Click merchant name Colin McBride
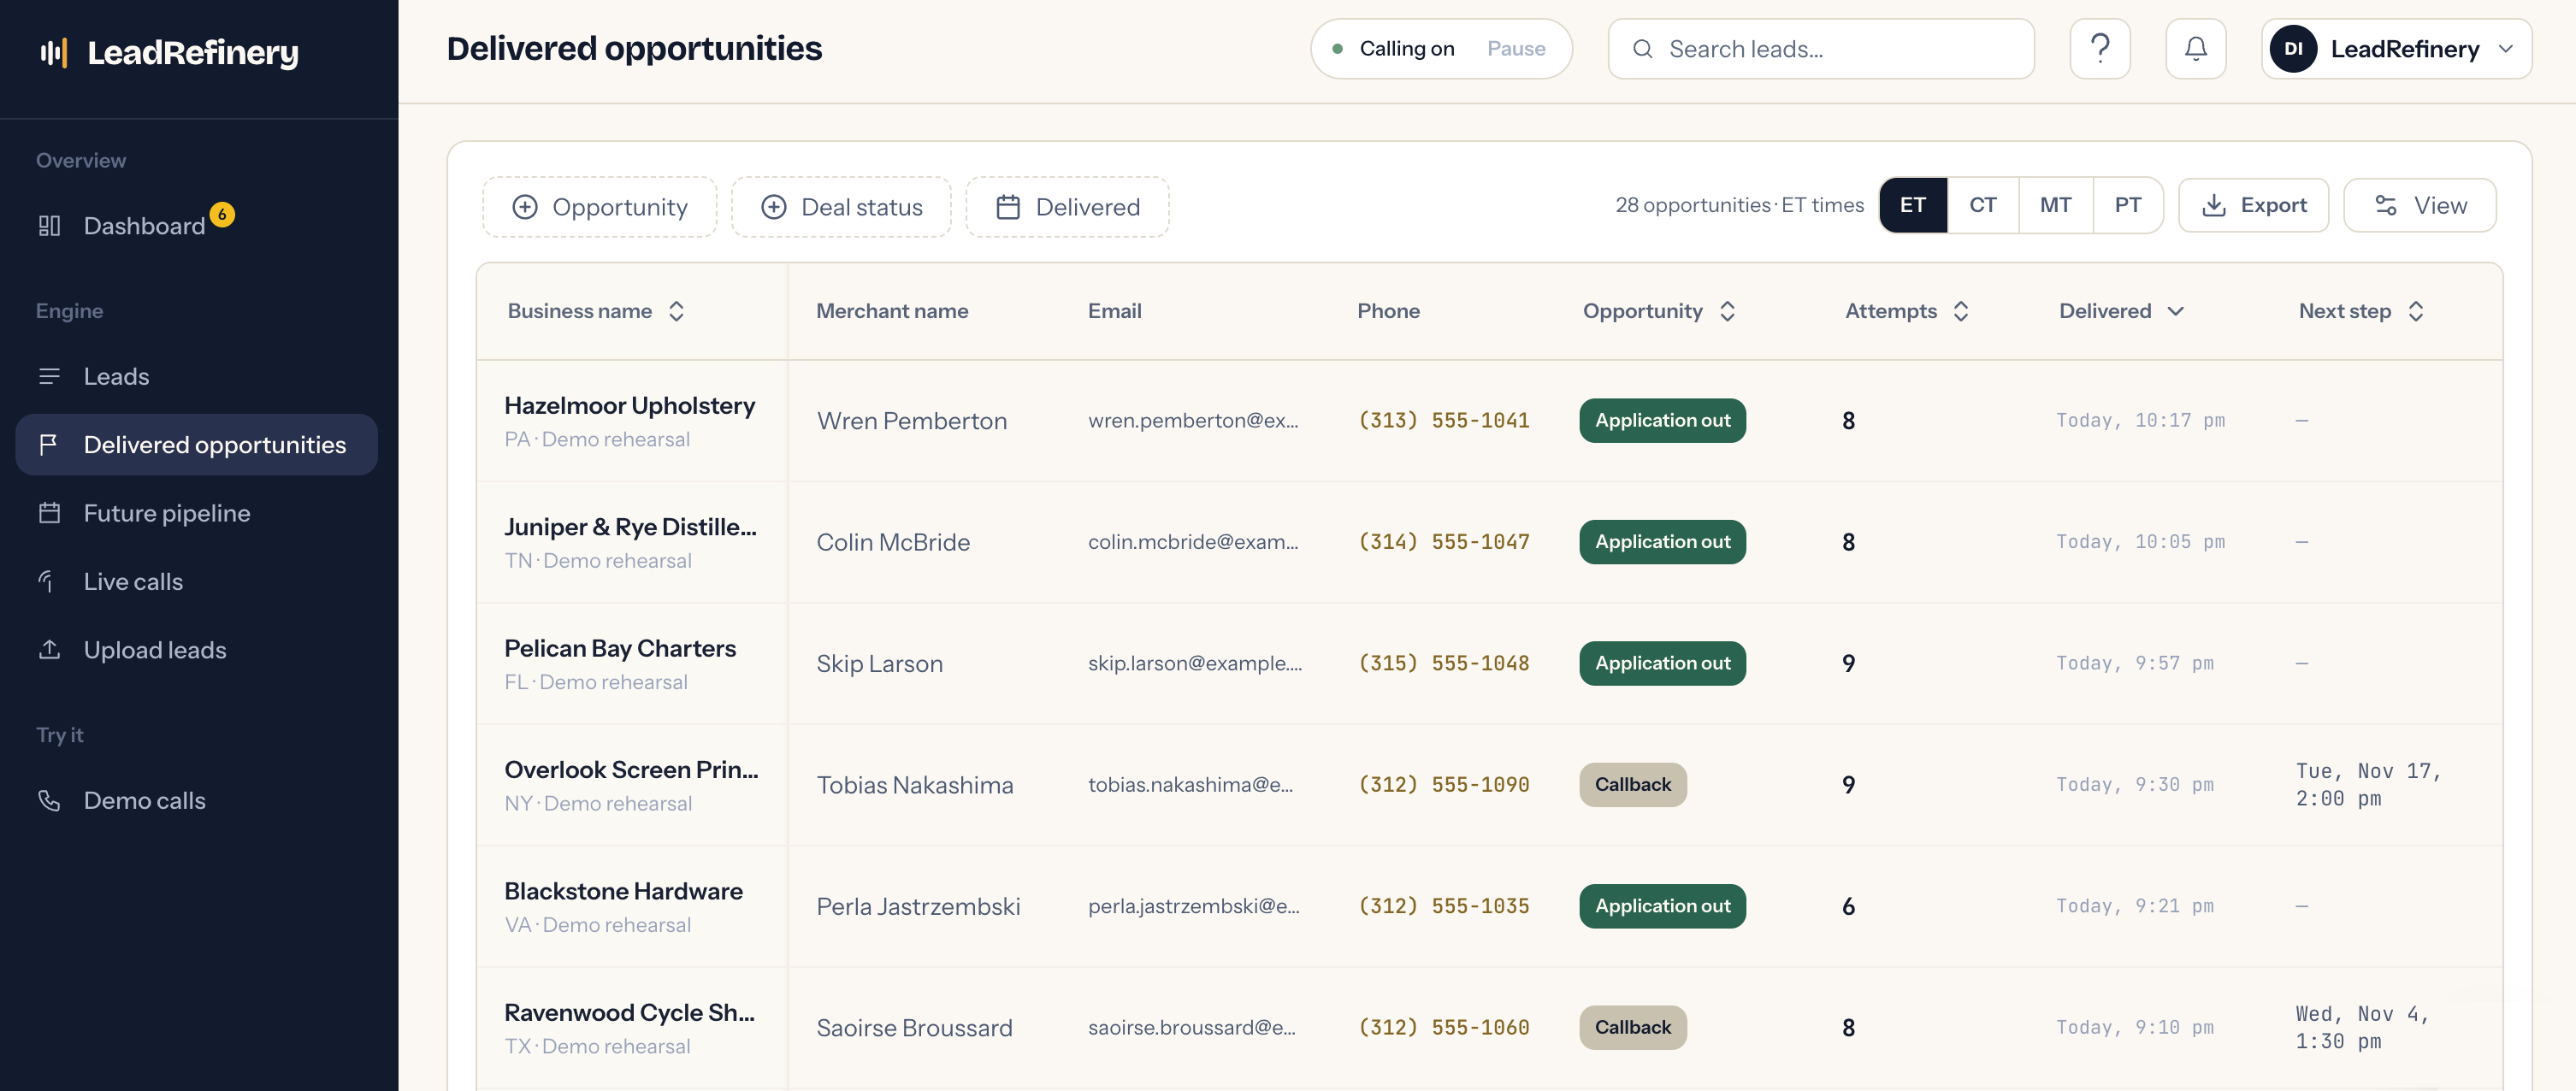The width and height of the screenshot is (2576, 1091). click(893, 542)
